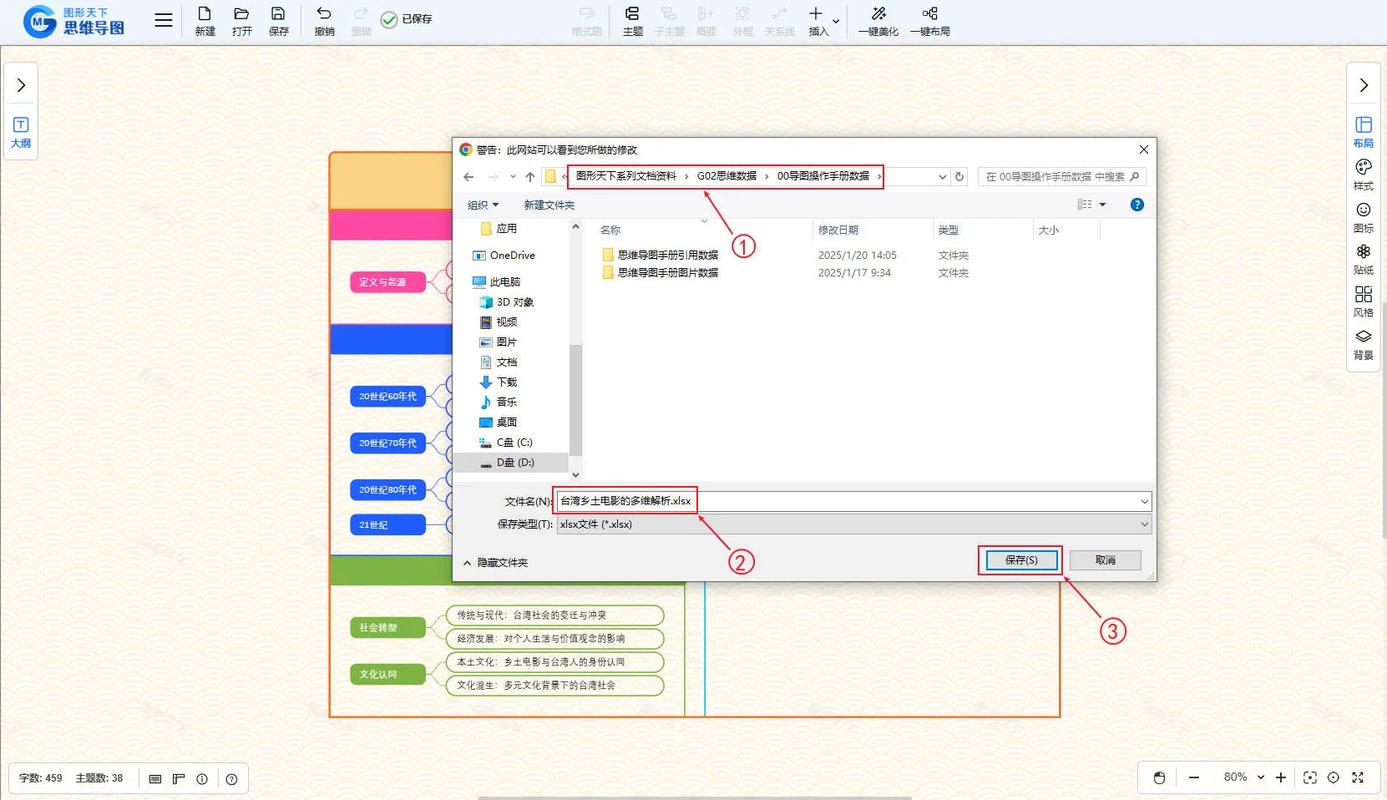Open the save type dropdown showing xlsx文件
1387x800 pixels.
(x=1145, y=523)
